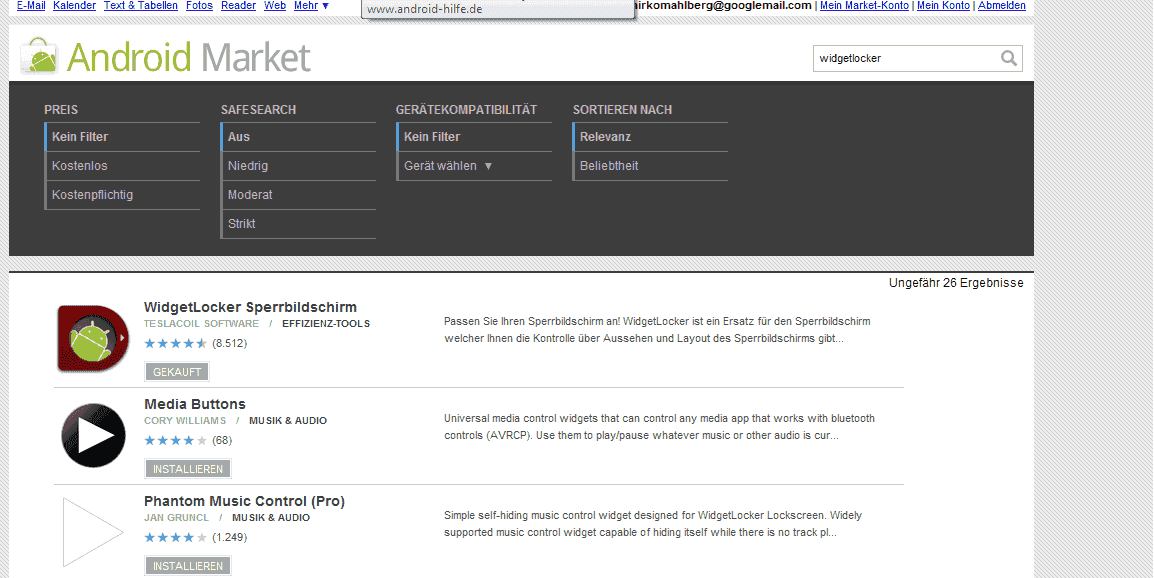Image resolution: width=1154 pixels, height=578 pixels.
Task: Click the WidgetLocker review count (8.512)
Action: (x=230, y=343)
